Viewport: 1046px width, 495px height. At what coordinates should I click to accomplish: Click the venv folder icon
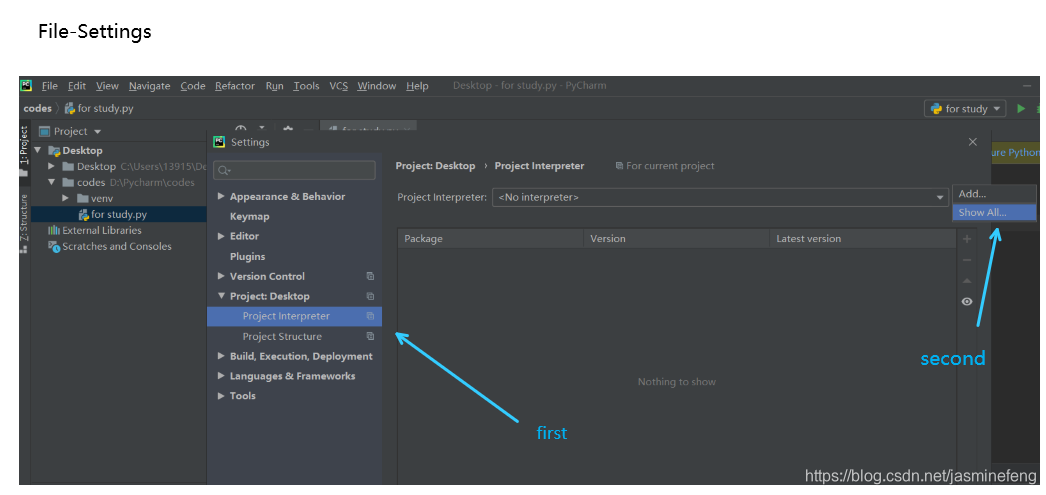click(83, 198)
